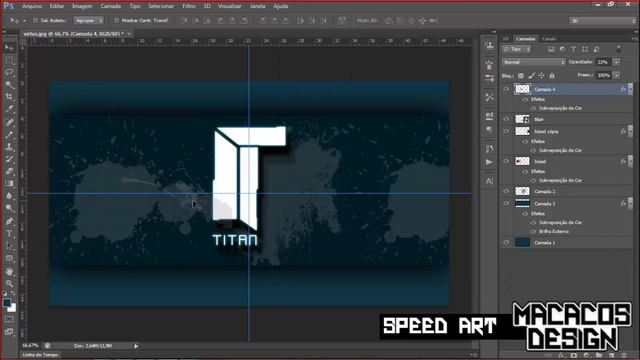640x360 pixels.
Task: Collapse effects of Camada 3 layer
Action: click(x=631, y=203)
